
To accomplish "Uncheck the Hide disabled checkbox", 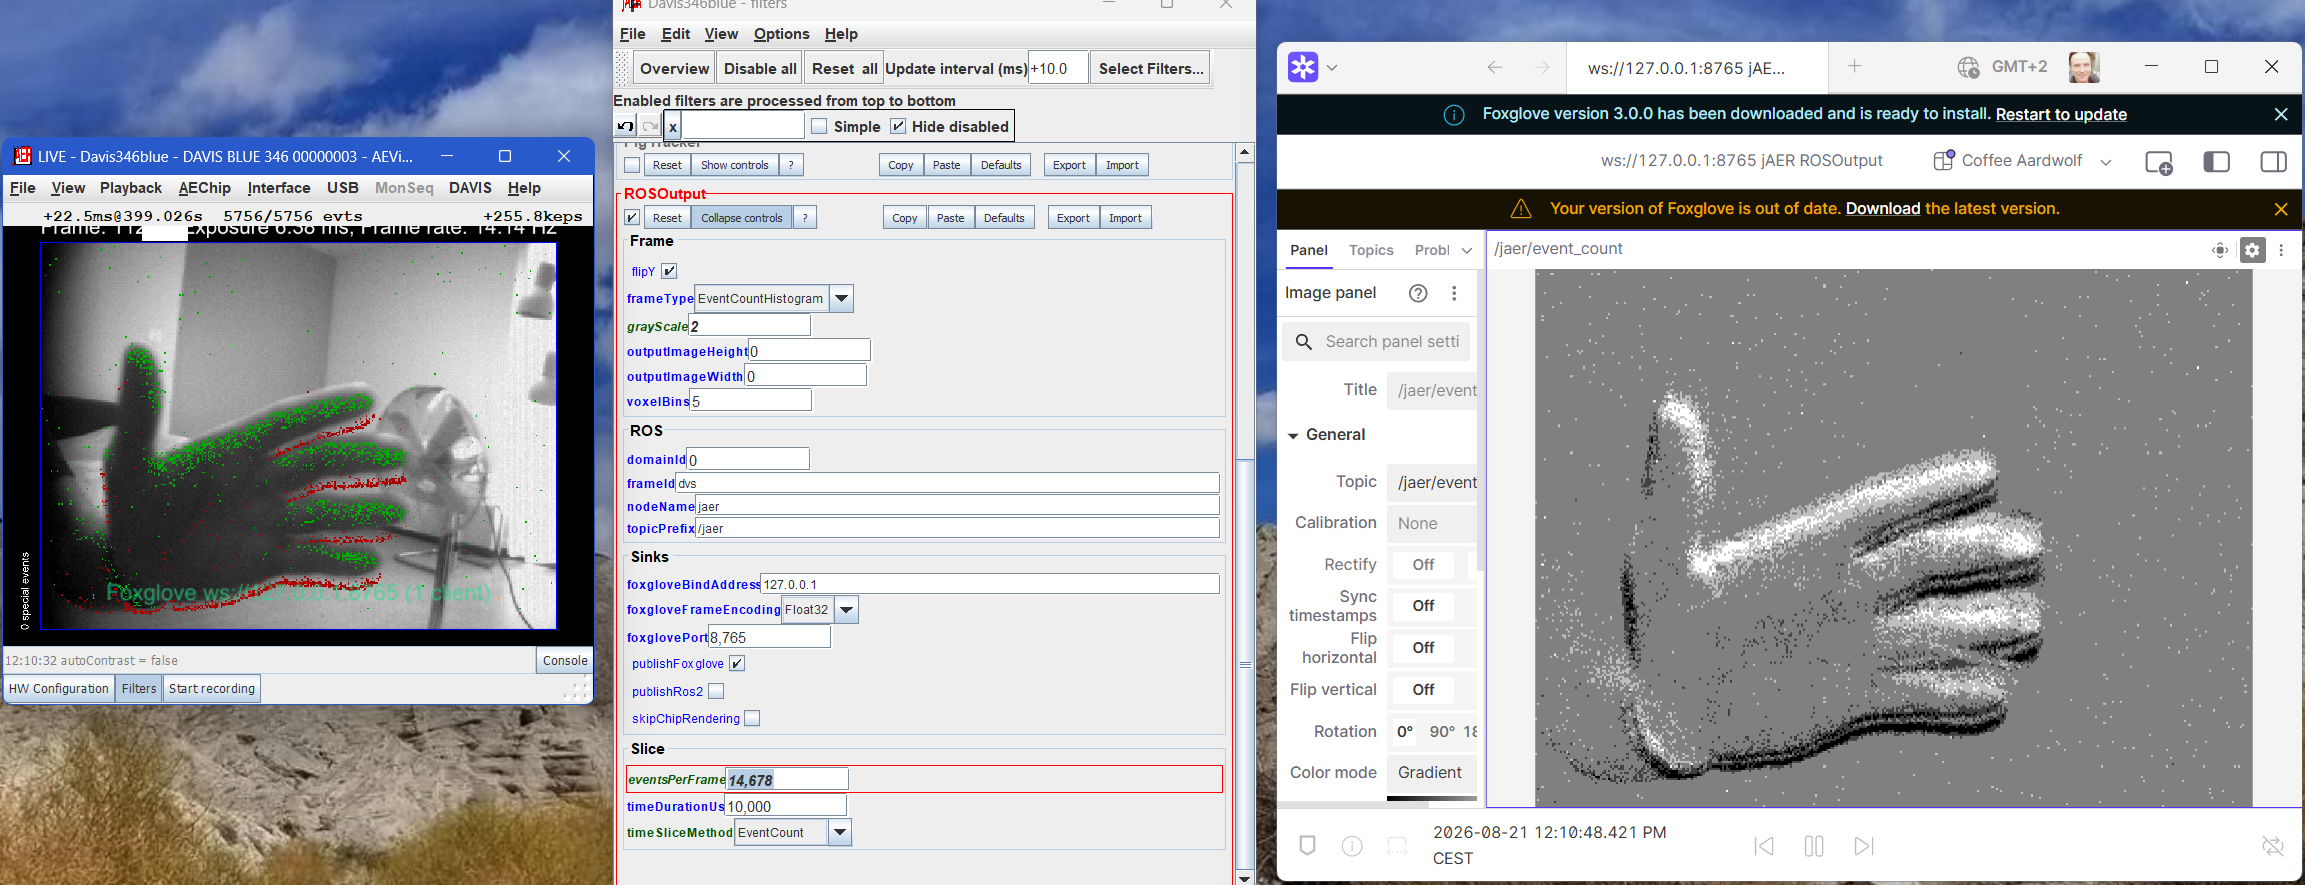I will pos(898,126).
